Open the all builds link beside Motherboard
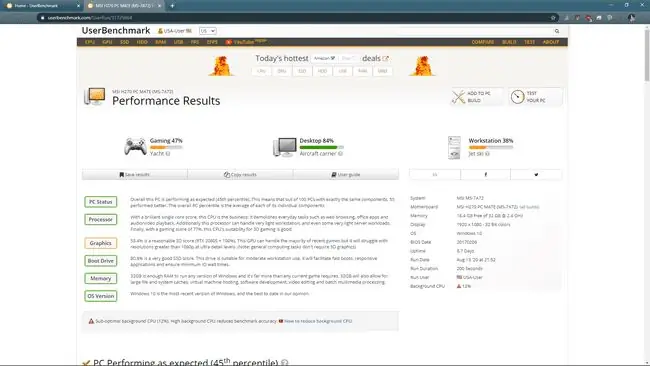Image resolution: width=650 pixels, height=366 pixels. [x=529, y=207]
